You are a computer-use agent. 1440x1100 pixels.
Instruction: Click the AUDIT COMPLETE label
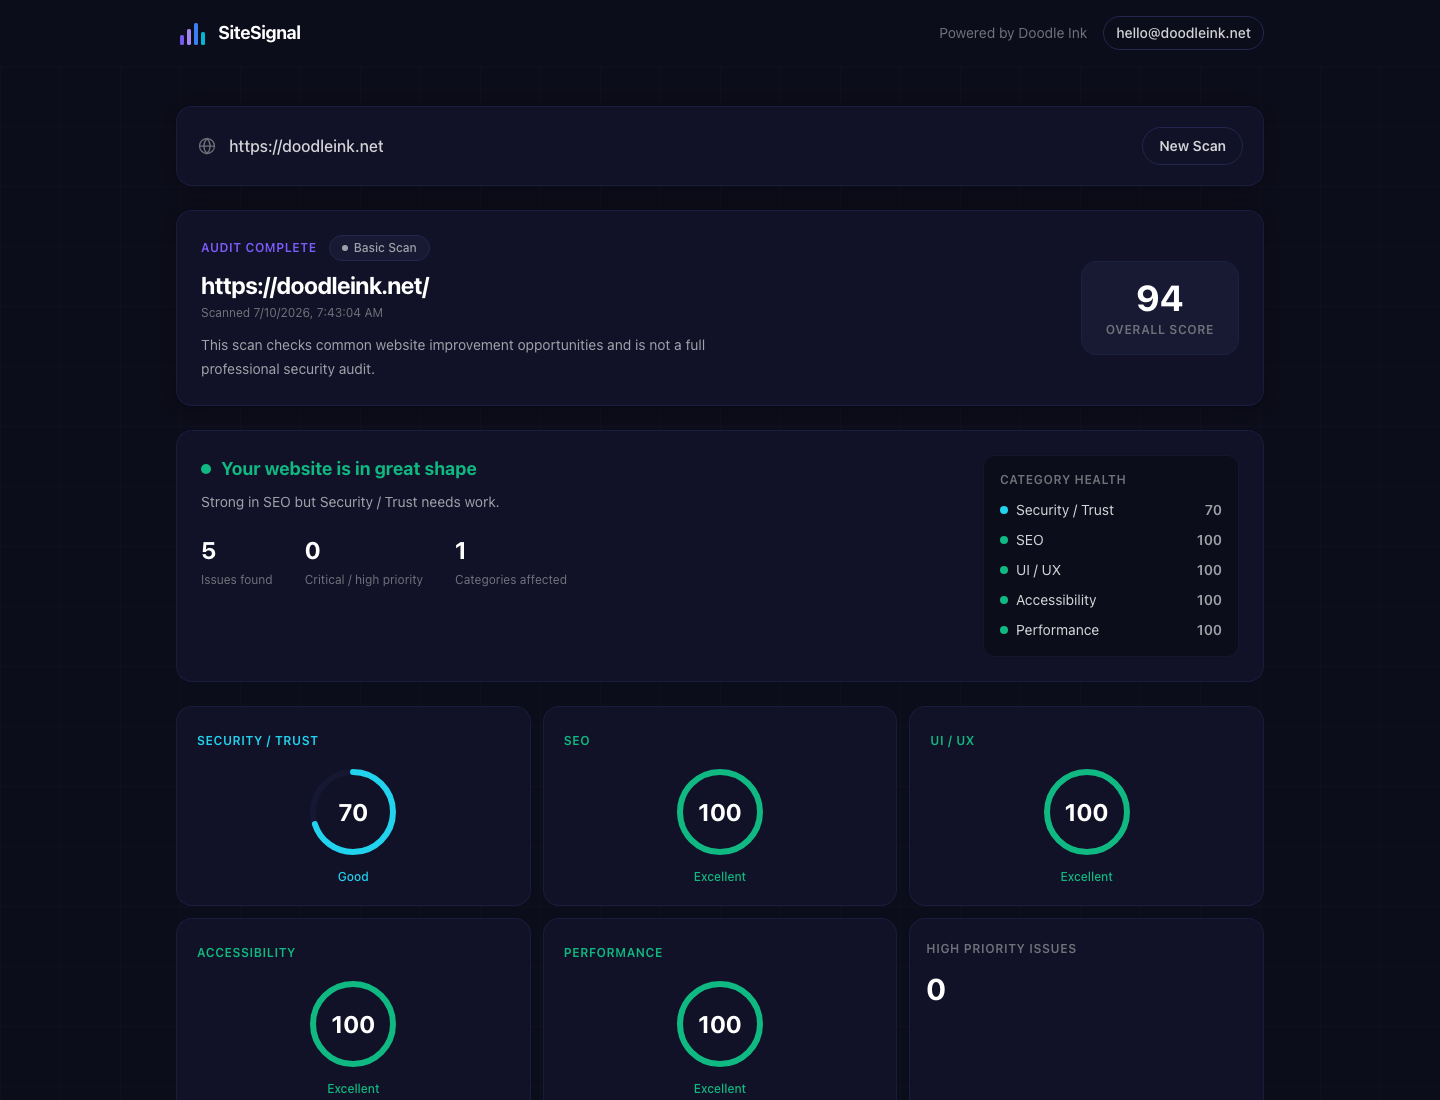(259, 248)
